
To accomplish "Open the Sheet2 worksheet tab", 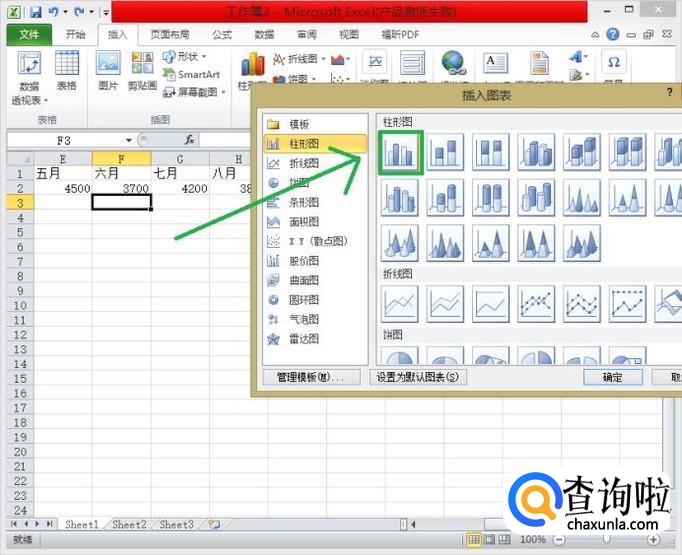I will [x=129, y=524].
